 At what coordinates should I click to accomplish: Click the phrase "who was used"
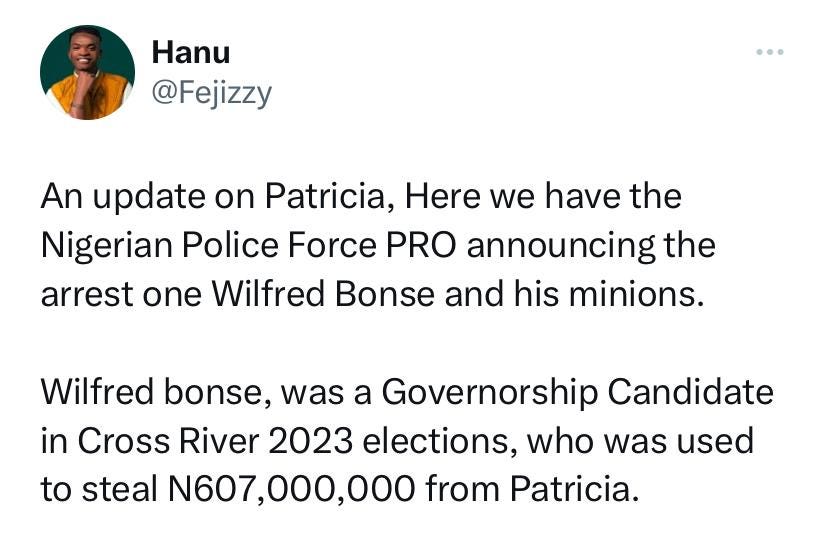[x=640, y=441]
